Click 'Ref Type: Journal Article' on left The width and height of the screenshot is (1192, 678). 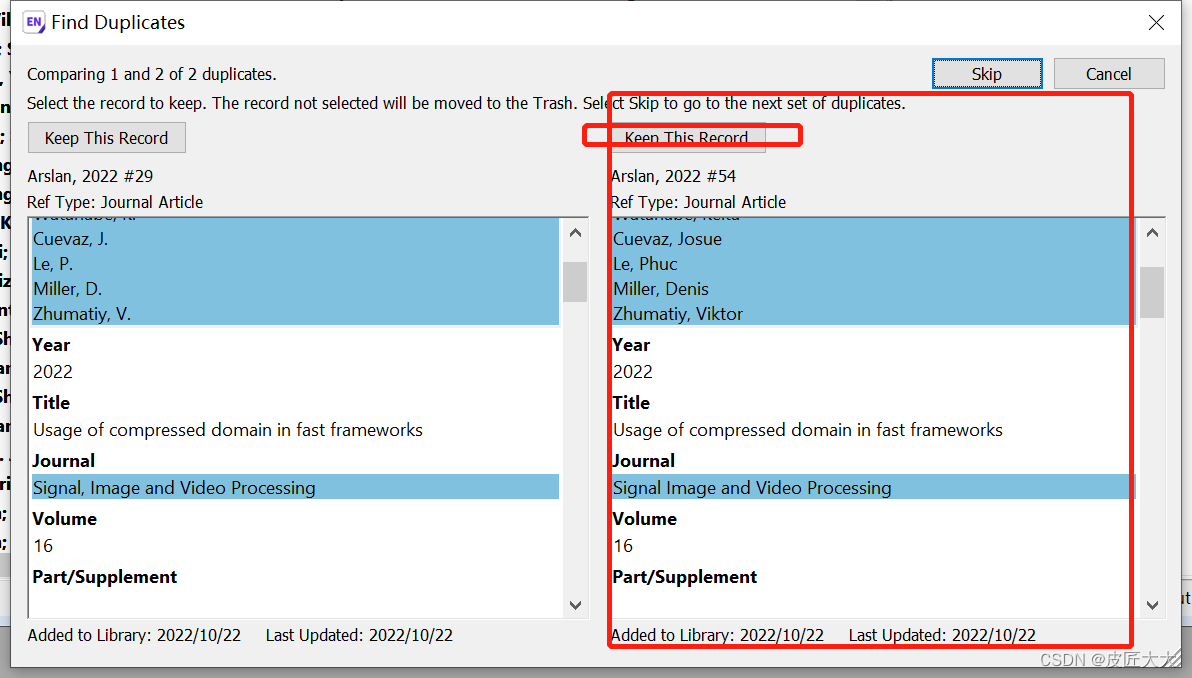(116, 202)
